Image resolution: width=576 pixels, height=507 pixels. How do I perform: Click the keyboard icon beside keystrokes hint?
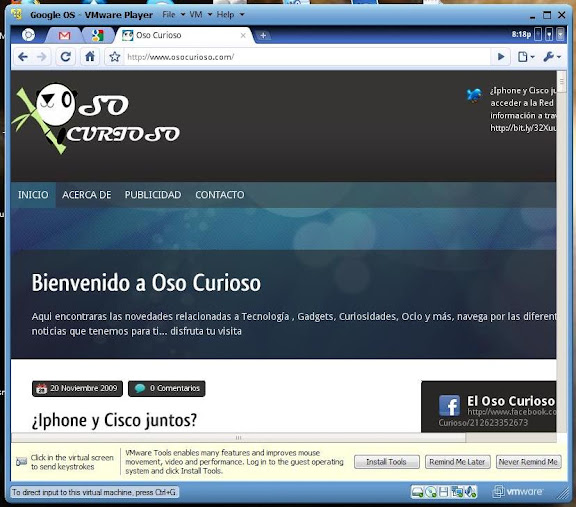[x=22, y=462]
